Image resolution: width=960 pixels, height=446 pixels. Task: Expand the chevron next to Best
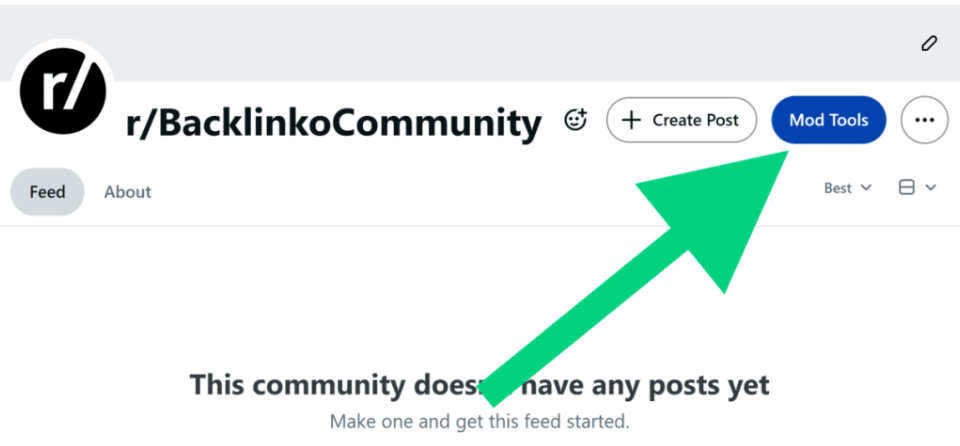pos(866,187)
